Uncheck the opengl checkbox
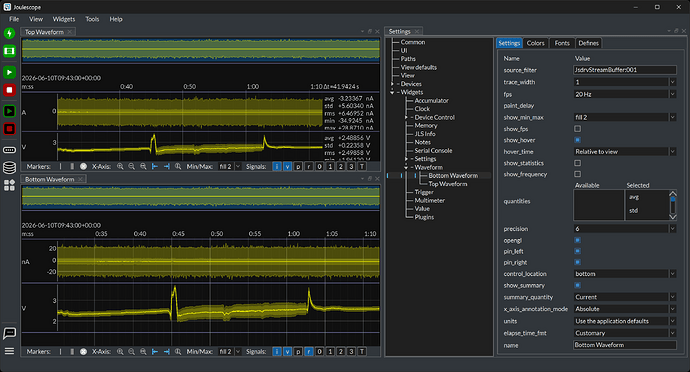Image resolution: width=690 pixels, height=372 pixels. 577,240
